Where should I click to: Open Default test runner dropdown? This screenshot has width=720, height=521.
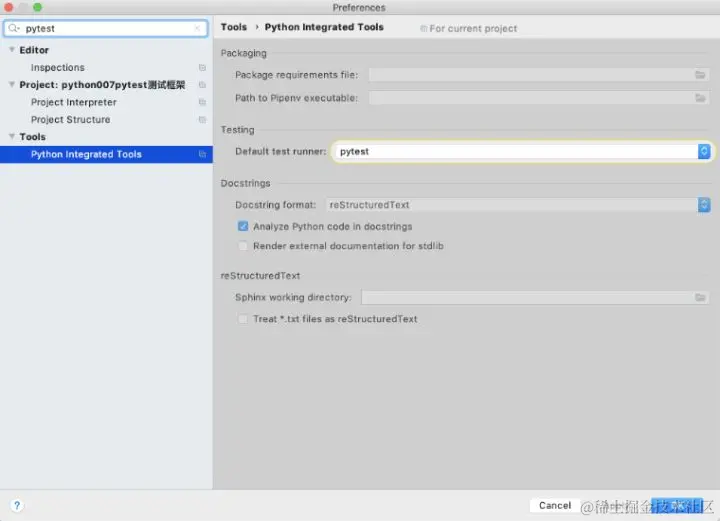click(x=704, y=151)
